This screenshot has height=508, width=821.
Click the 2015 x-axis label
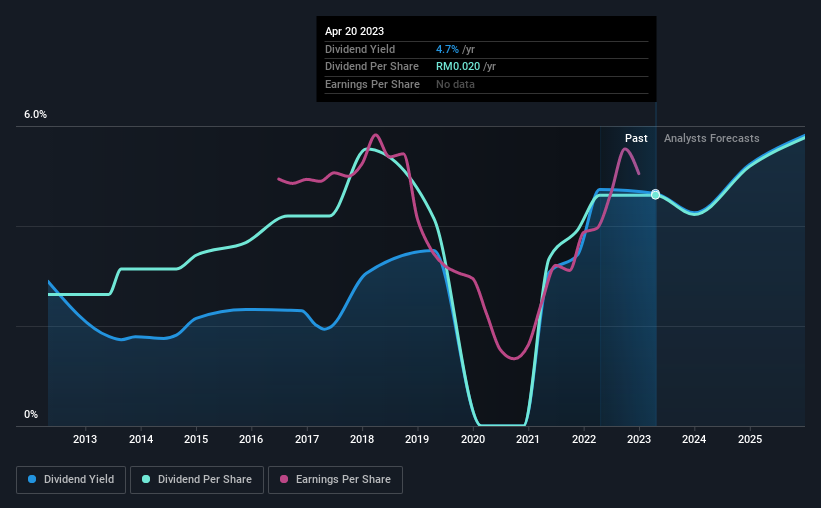(x=196, y=439)
